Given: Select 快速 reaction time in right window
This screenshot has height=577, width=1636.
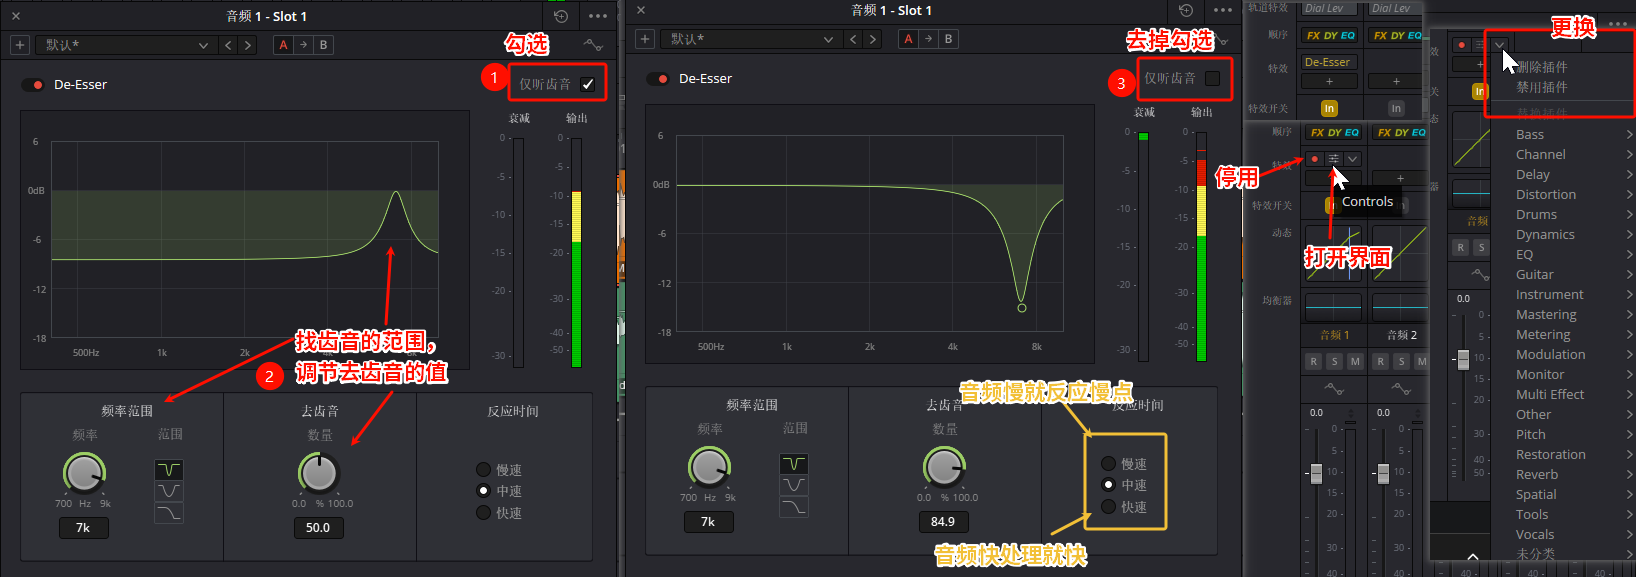Looking at the screenshot, I should tap(1108, 507).
